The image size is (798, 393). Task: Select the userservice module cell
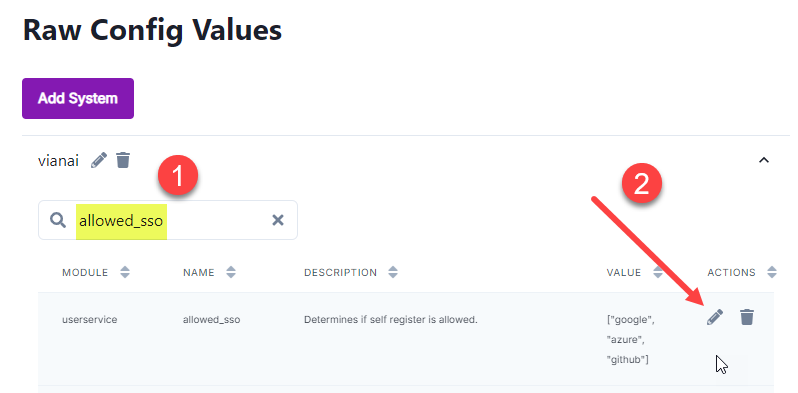90,320
